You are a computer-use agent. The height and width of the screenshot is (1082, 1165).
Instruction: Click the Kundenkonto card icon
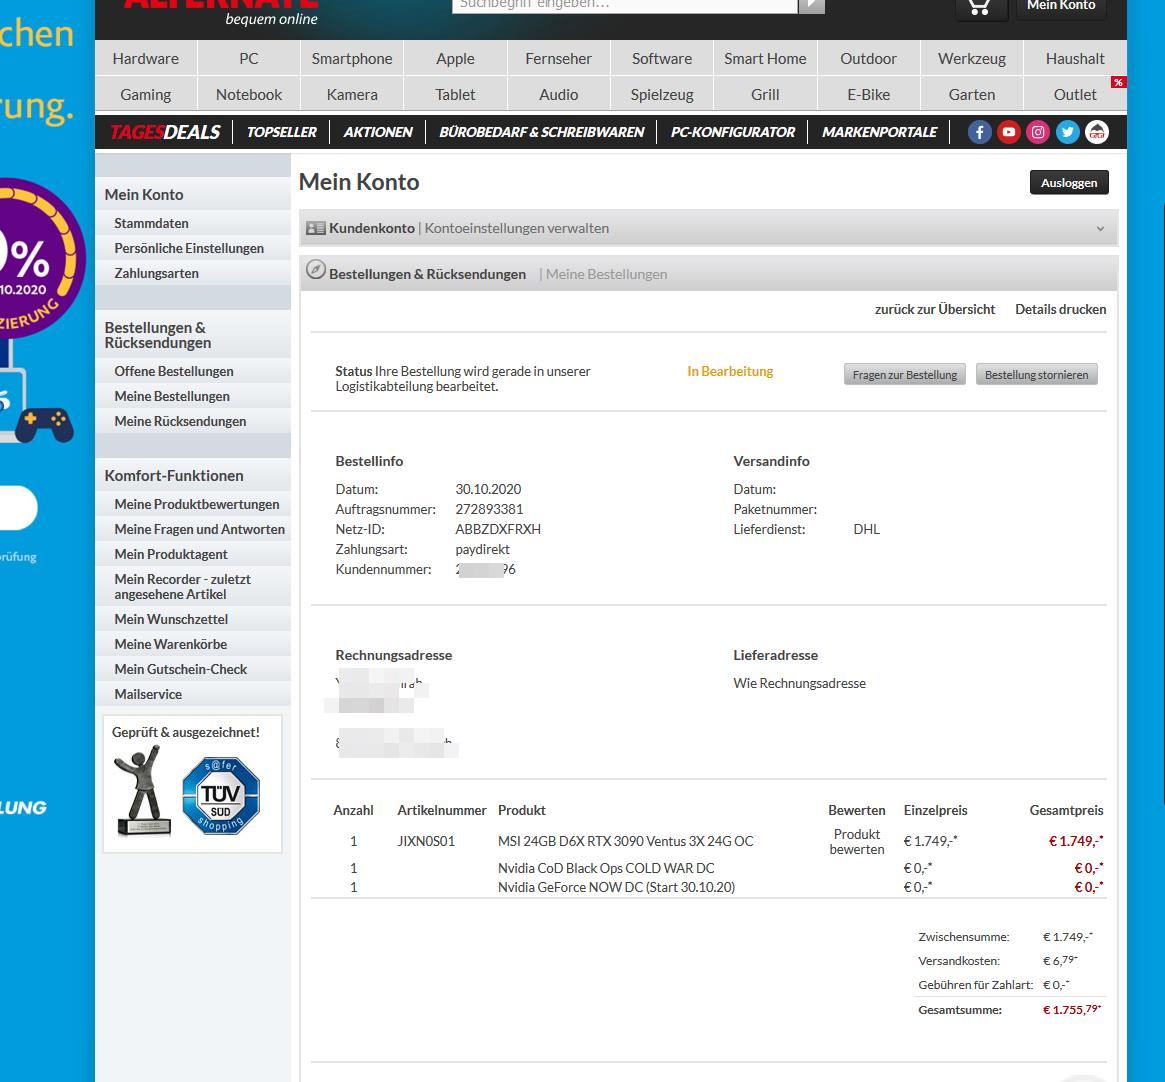[x=316, y=228]
